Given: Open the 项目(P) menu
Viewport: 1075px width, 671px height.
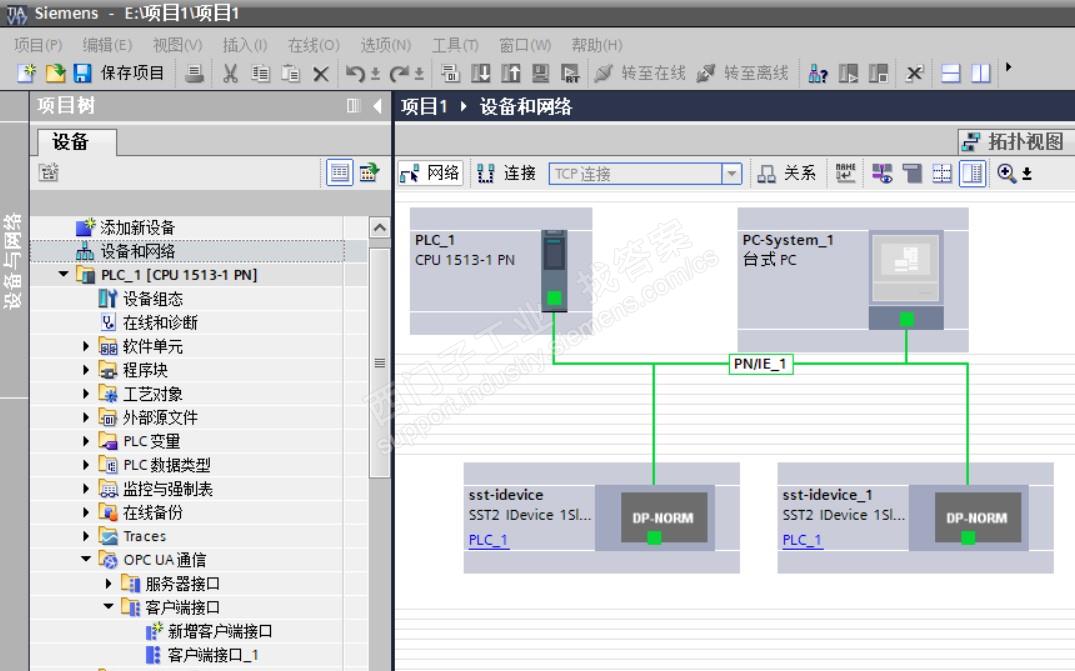Looking at the screenshot, I should (38, 45).
